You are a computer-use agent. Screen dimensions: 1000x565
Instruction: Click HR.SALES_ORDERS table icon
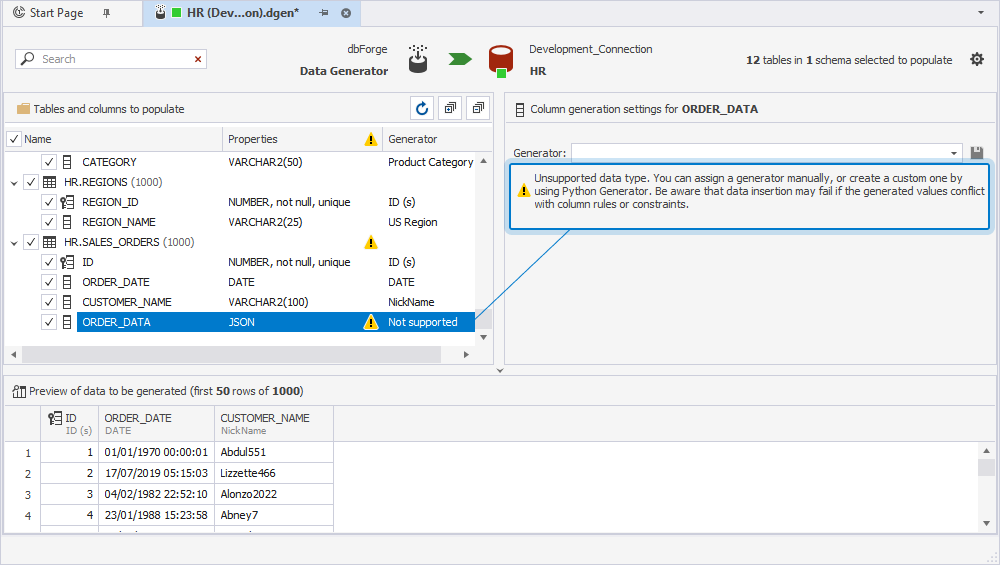[x=49, y=242]
